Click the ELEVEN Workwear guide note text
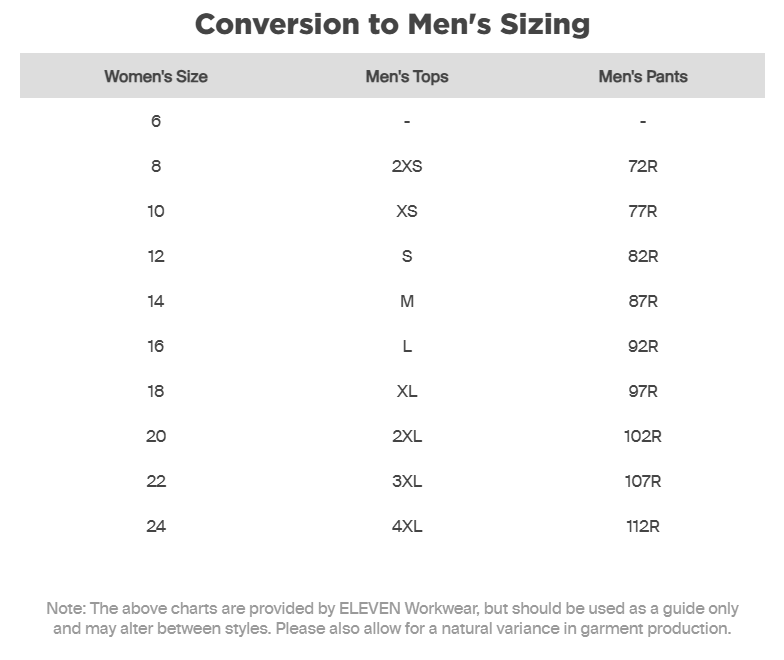784x660 pixels. pos(392,618)
